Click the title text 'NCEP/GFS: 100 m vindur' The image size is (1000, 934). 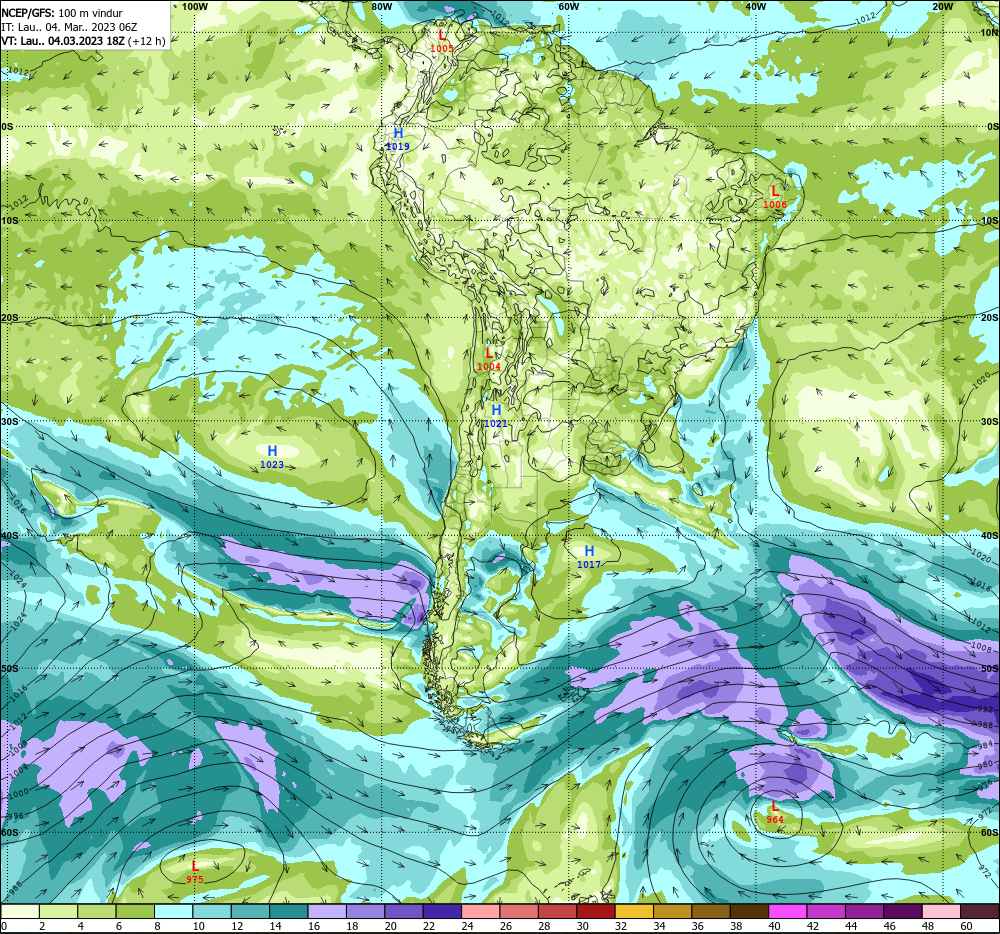click(62, 13)
